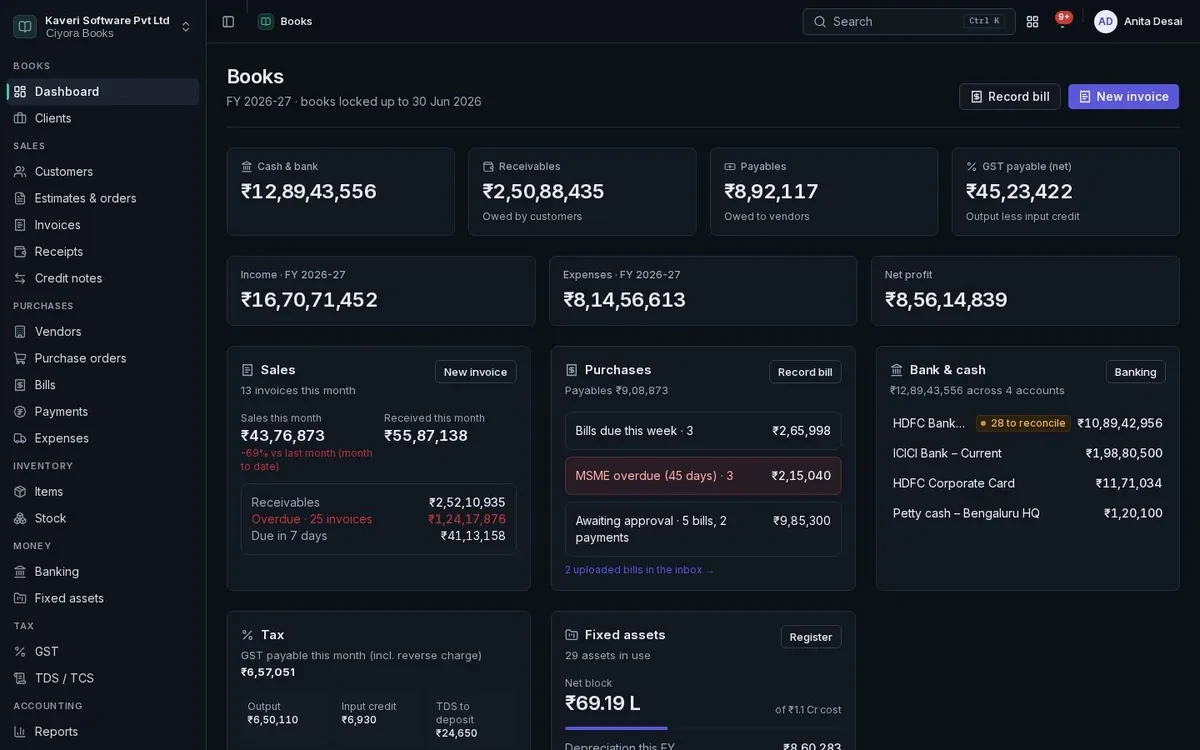Open the Cash & bank summary card
Image resolution: width=1200 pixels, height=750 pixels.
tap(341, 192)
